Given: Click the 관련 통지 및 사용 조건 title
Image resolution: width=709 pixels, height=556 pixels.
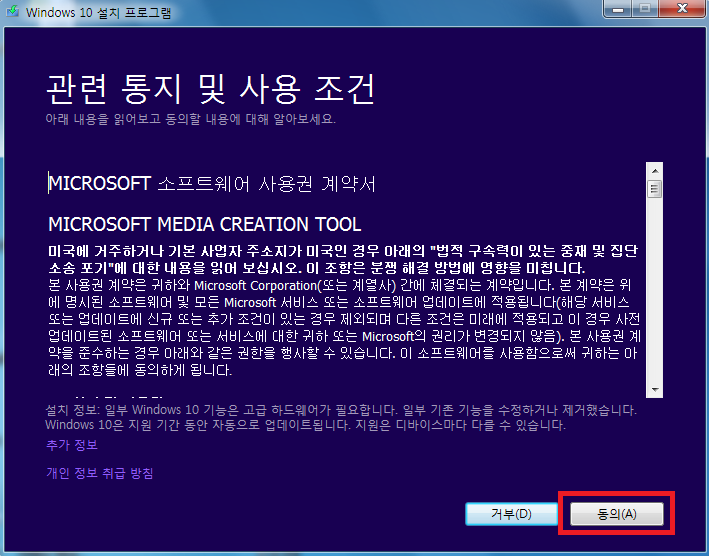Looking at the screenshot, I should (210, 88).
